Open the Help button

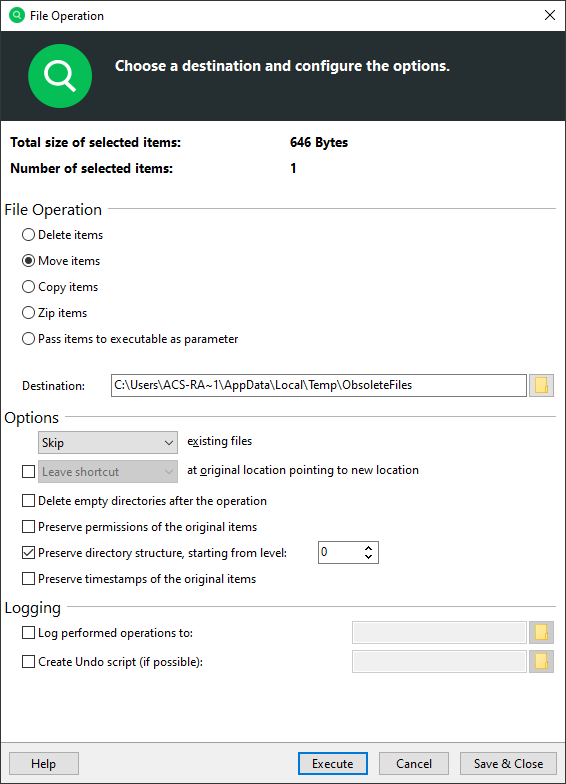point(44,764)
